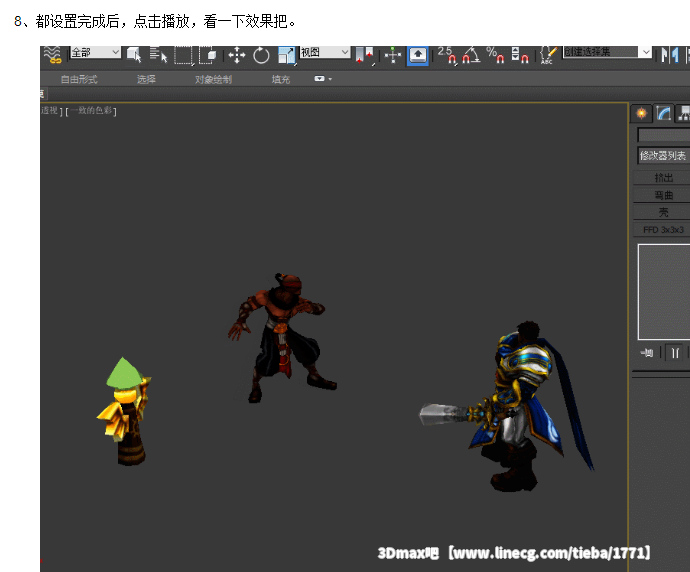The width and height of the screenshot is (690, 572).
Task: Open the 对象绘制 ribbon tab
Action: 213,79
